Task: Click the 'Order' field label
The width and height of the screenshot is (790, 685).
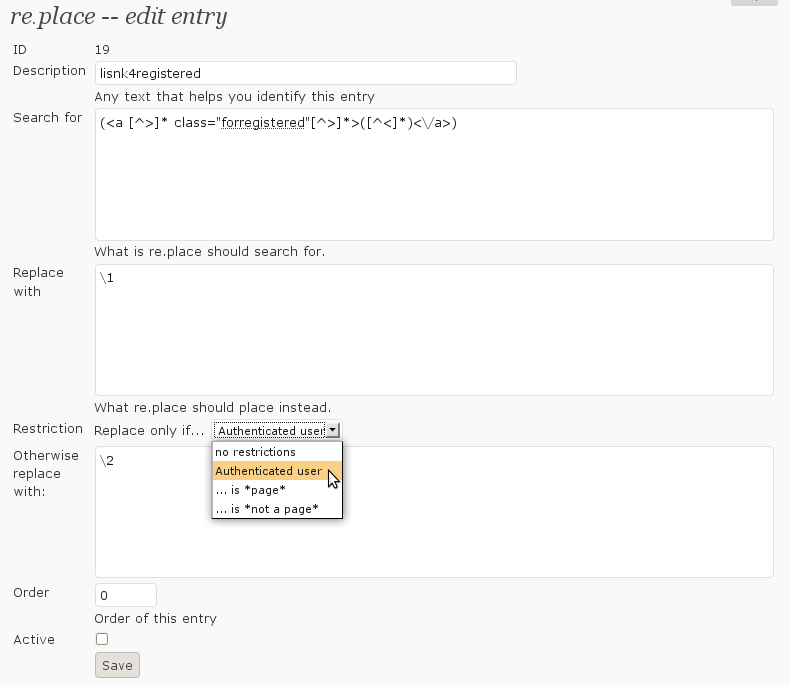Action: [x=31, y=592]
